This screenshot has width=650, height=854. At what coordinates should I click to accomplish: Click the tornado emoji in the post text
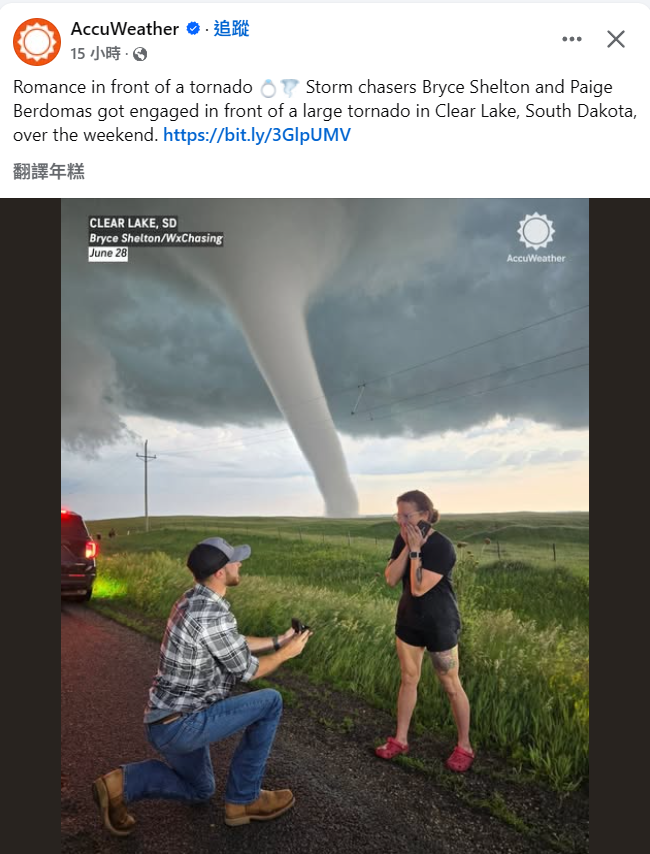point(290,88)
